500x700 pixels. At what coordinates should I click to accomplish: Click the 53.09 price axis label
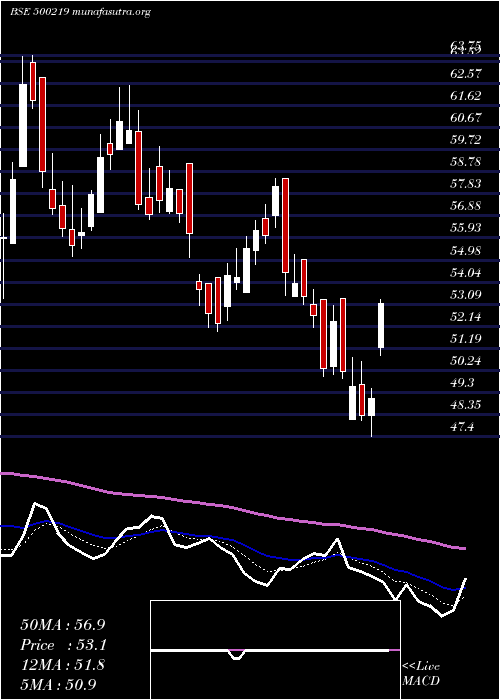tap(466, 294)
